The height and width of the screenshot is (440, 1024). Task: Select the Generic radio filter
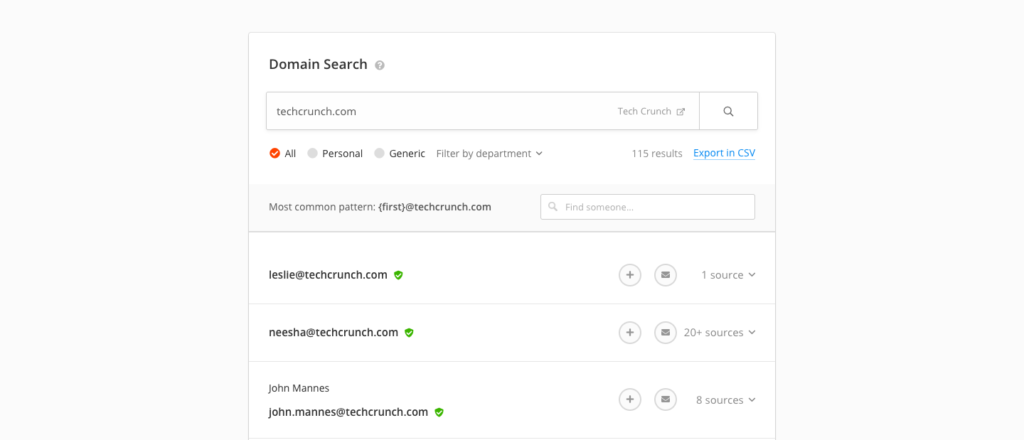point(379,153)
